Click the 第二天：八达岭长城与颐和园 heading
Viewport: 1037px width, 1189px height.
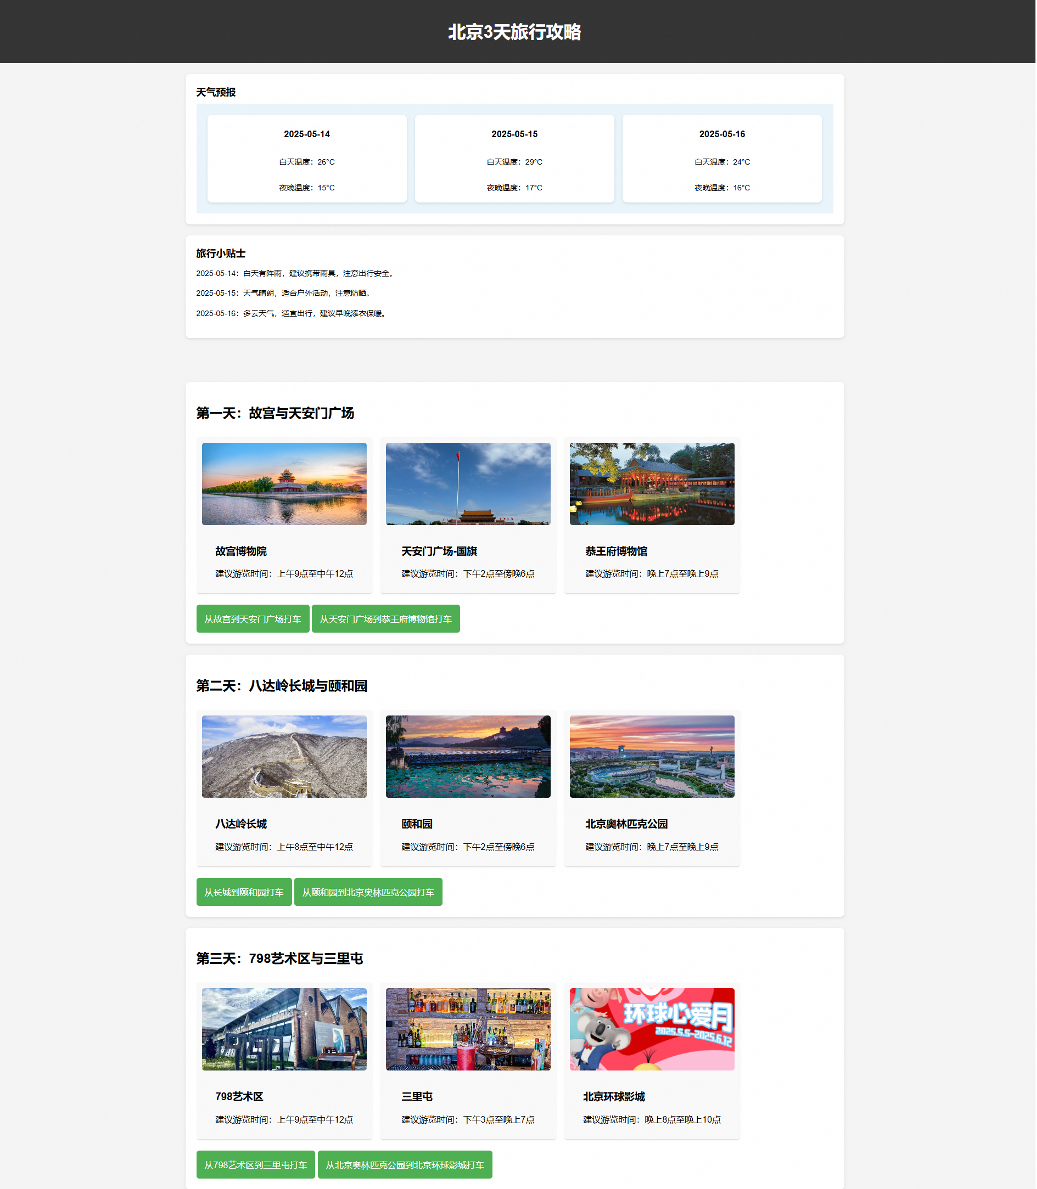click(282, 685)
